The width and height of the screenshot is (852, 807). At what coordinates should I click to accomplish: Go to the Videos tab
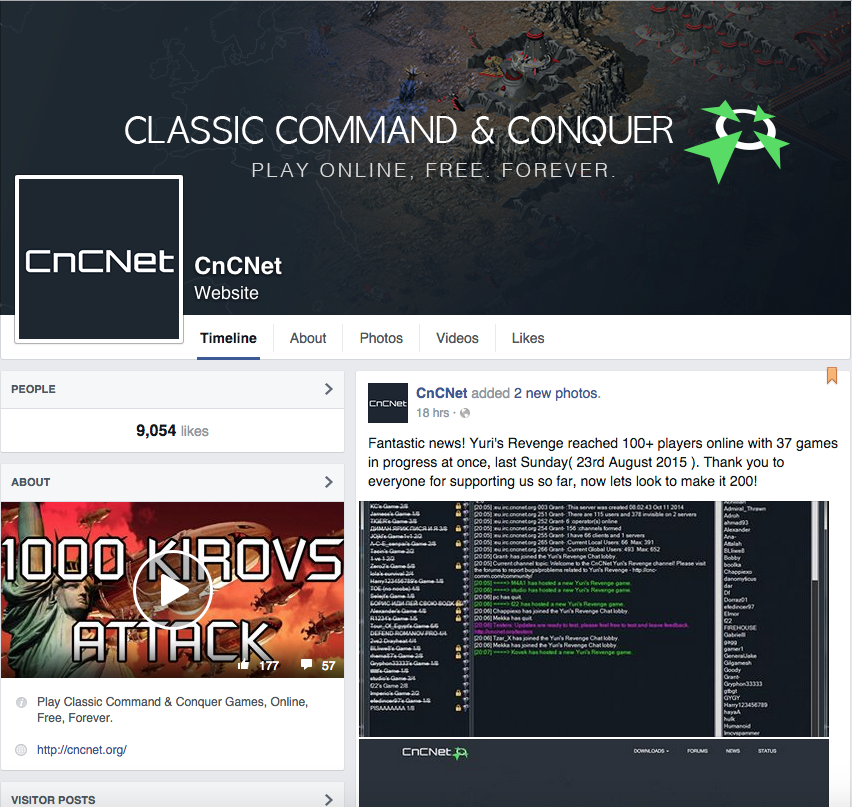(457, 338)
